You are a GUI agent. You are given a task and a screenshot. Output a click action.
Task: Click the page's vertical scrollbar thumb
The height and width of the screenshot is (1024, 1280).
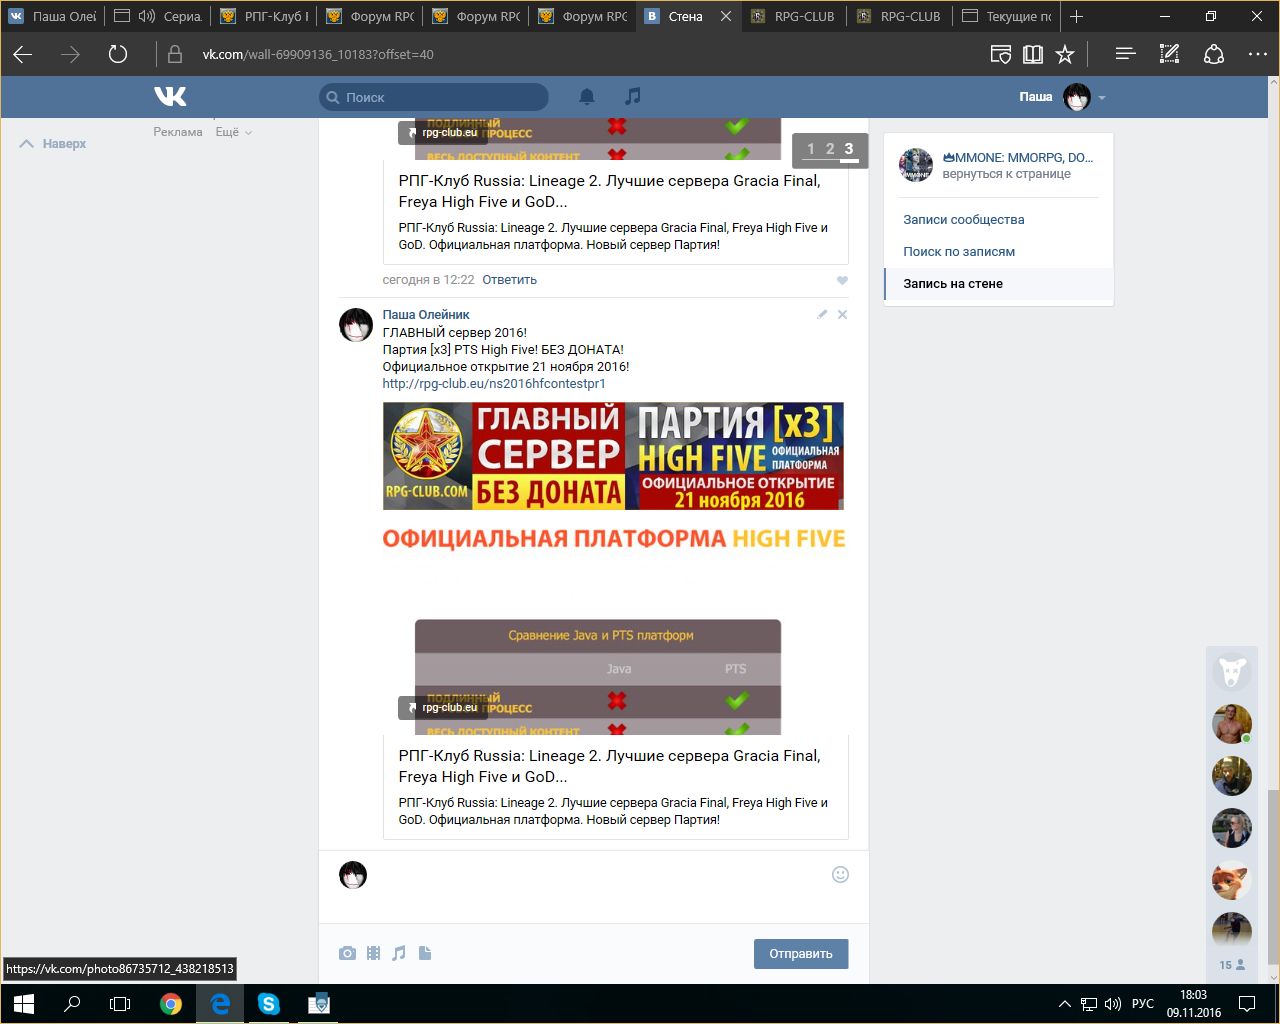tap(1272, 875)
